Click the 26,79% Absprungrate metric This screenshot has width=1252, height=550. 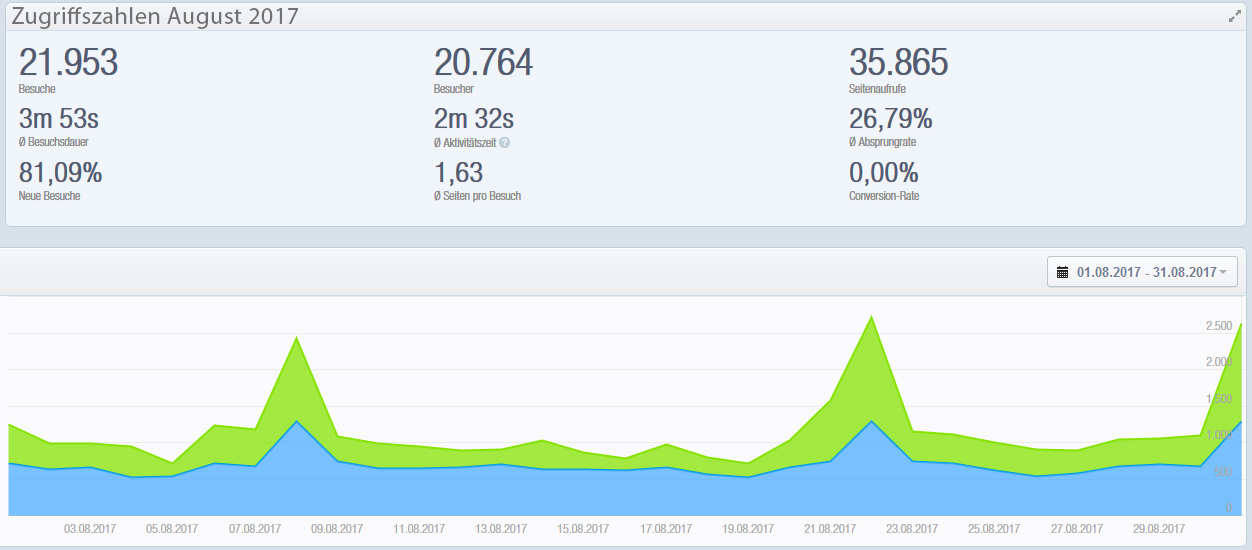coord(890,120)
